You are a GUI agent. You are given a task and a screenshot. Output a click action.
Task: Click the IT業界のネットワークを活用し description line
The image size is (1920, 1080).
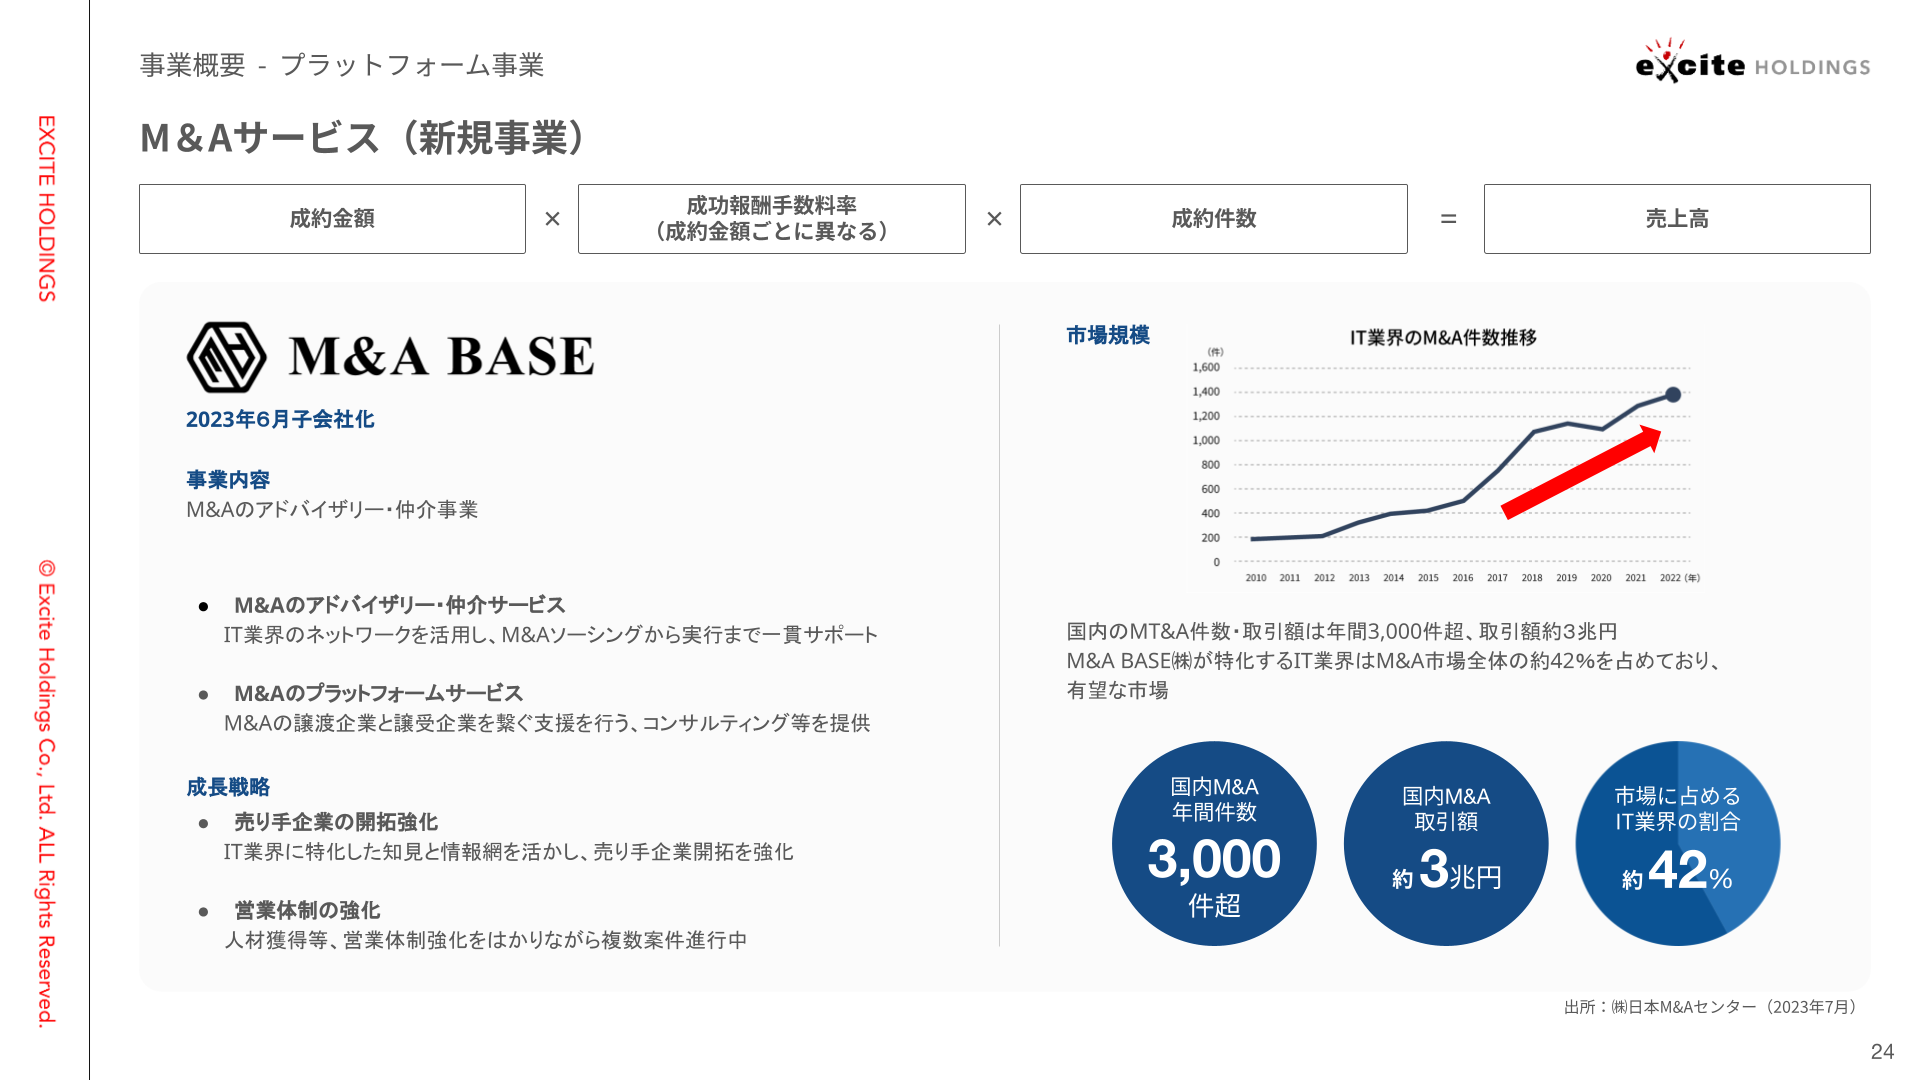click(551, 635)
